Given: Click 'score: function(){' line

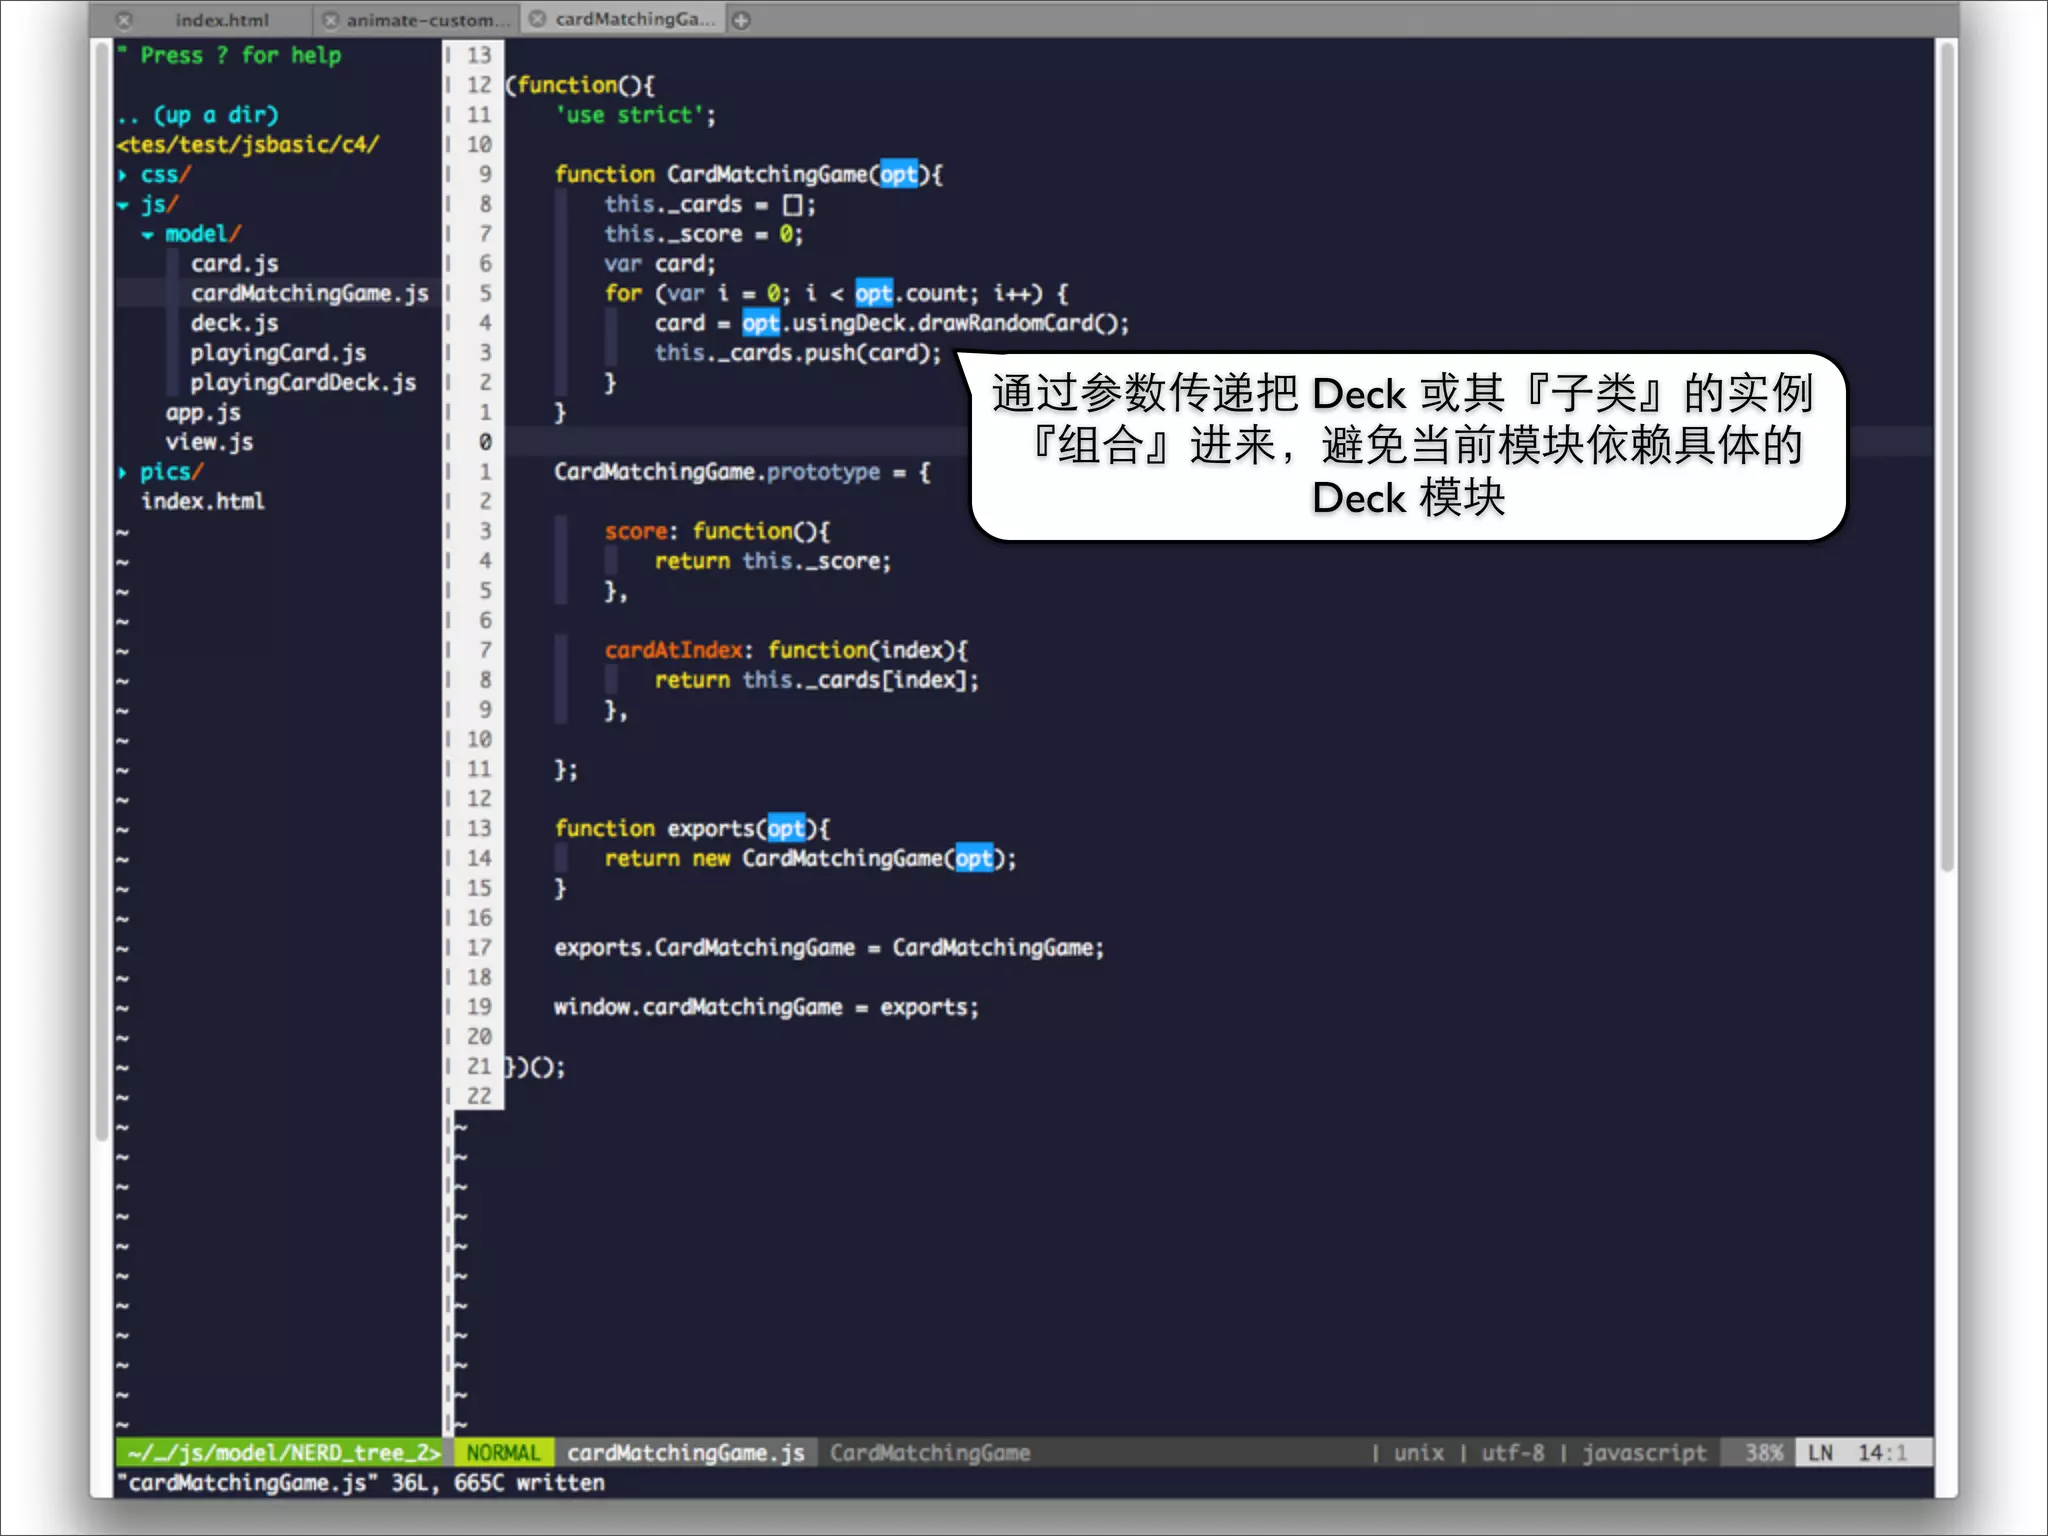Looking at the screenshot, I should (x=717, y=532).
